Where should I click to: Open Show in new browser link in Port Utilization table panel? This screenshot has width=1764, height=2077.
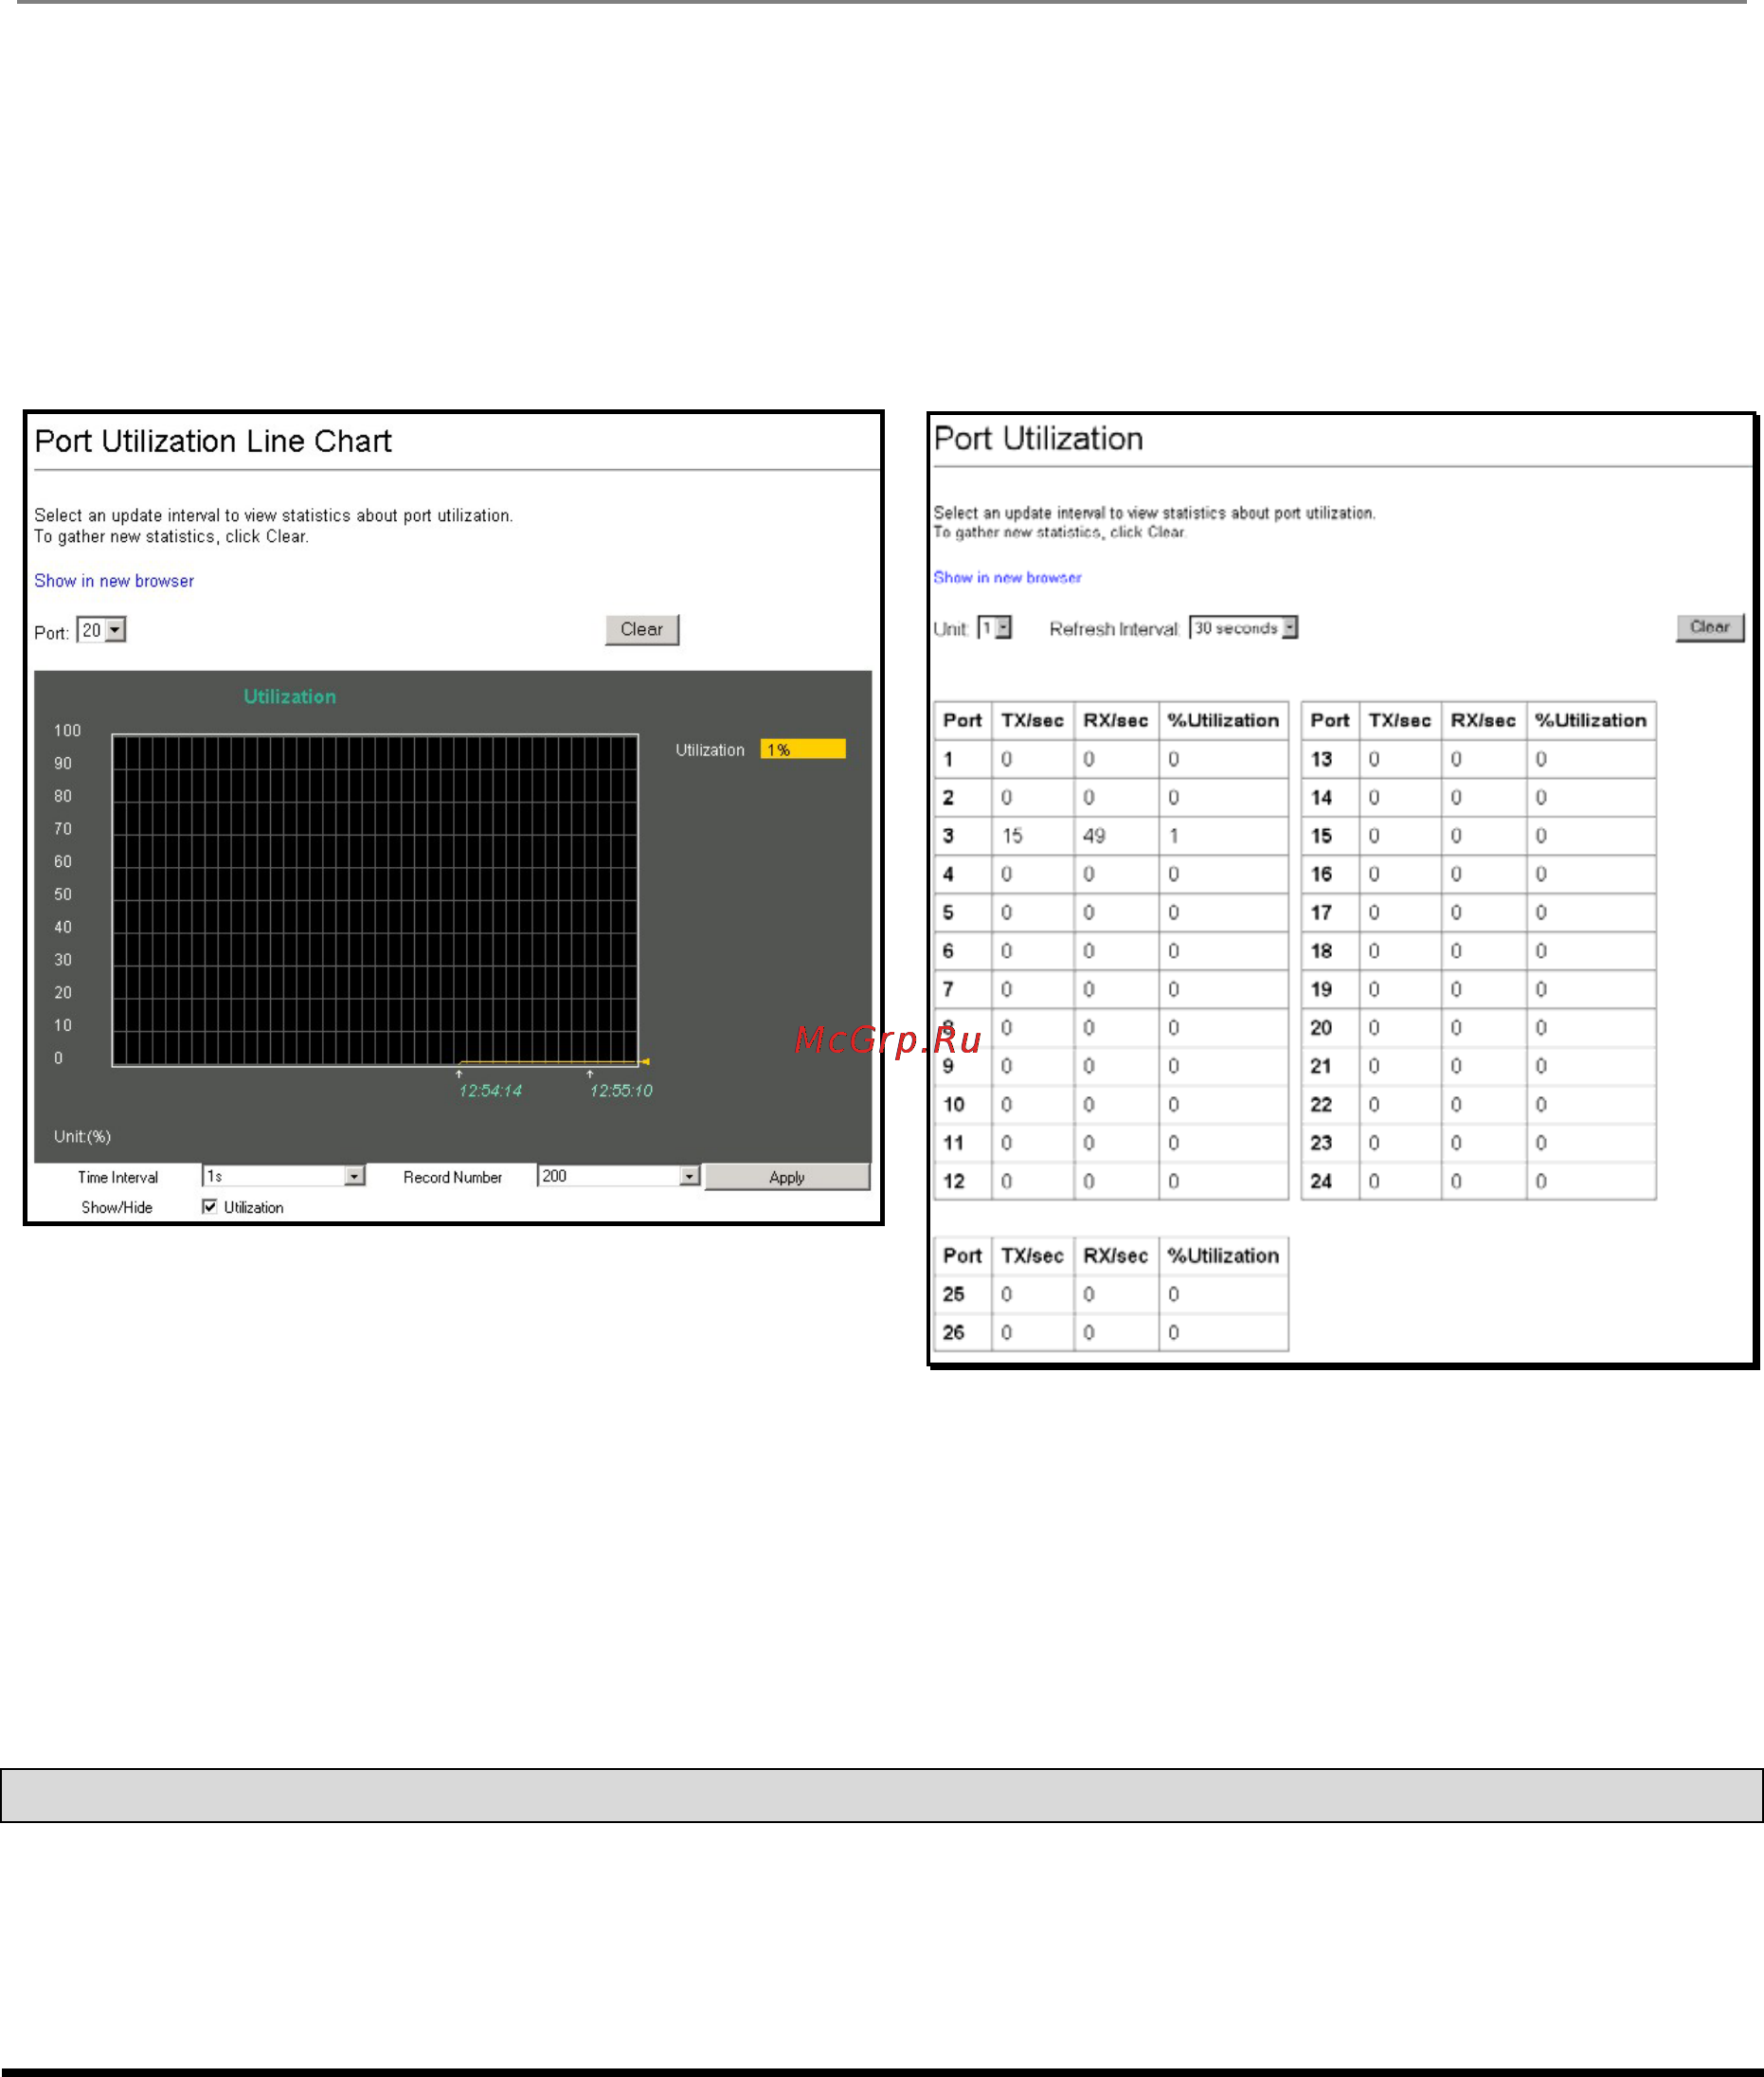tap(1007, 577)
